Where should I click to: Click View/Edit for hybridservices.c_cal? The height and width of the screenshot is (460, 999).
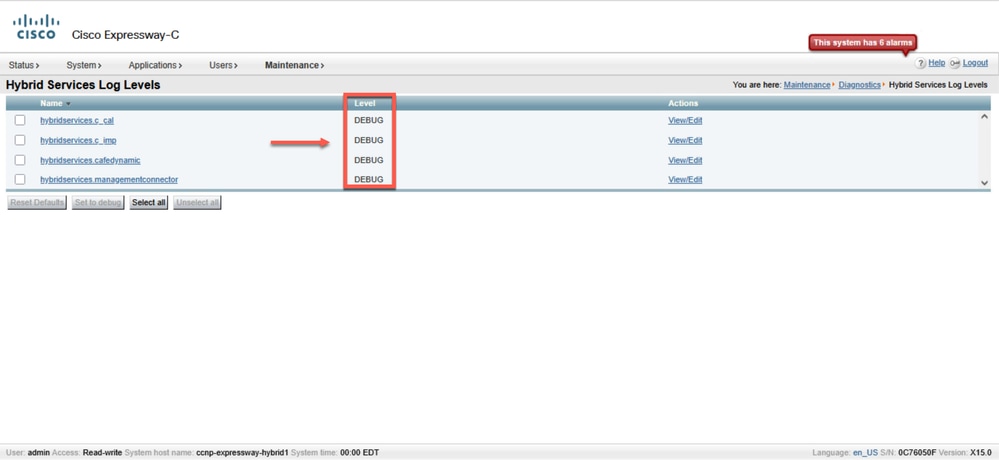pos(685,120)
